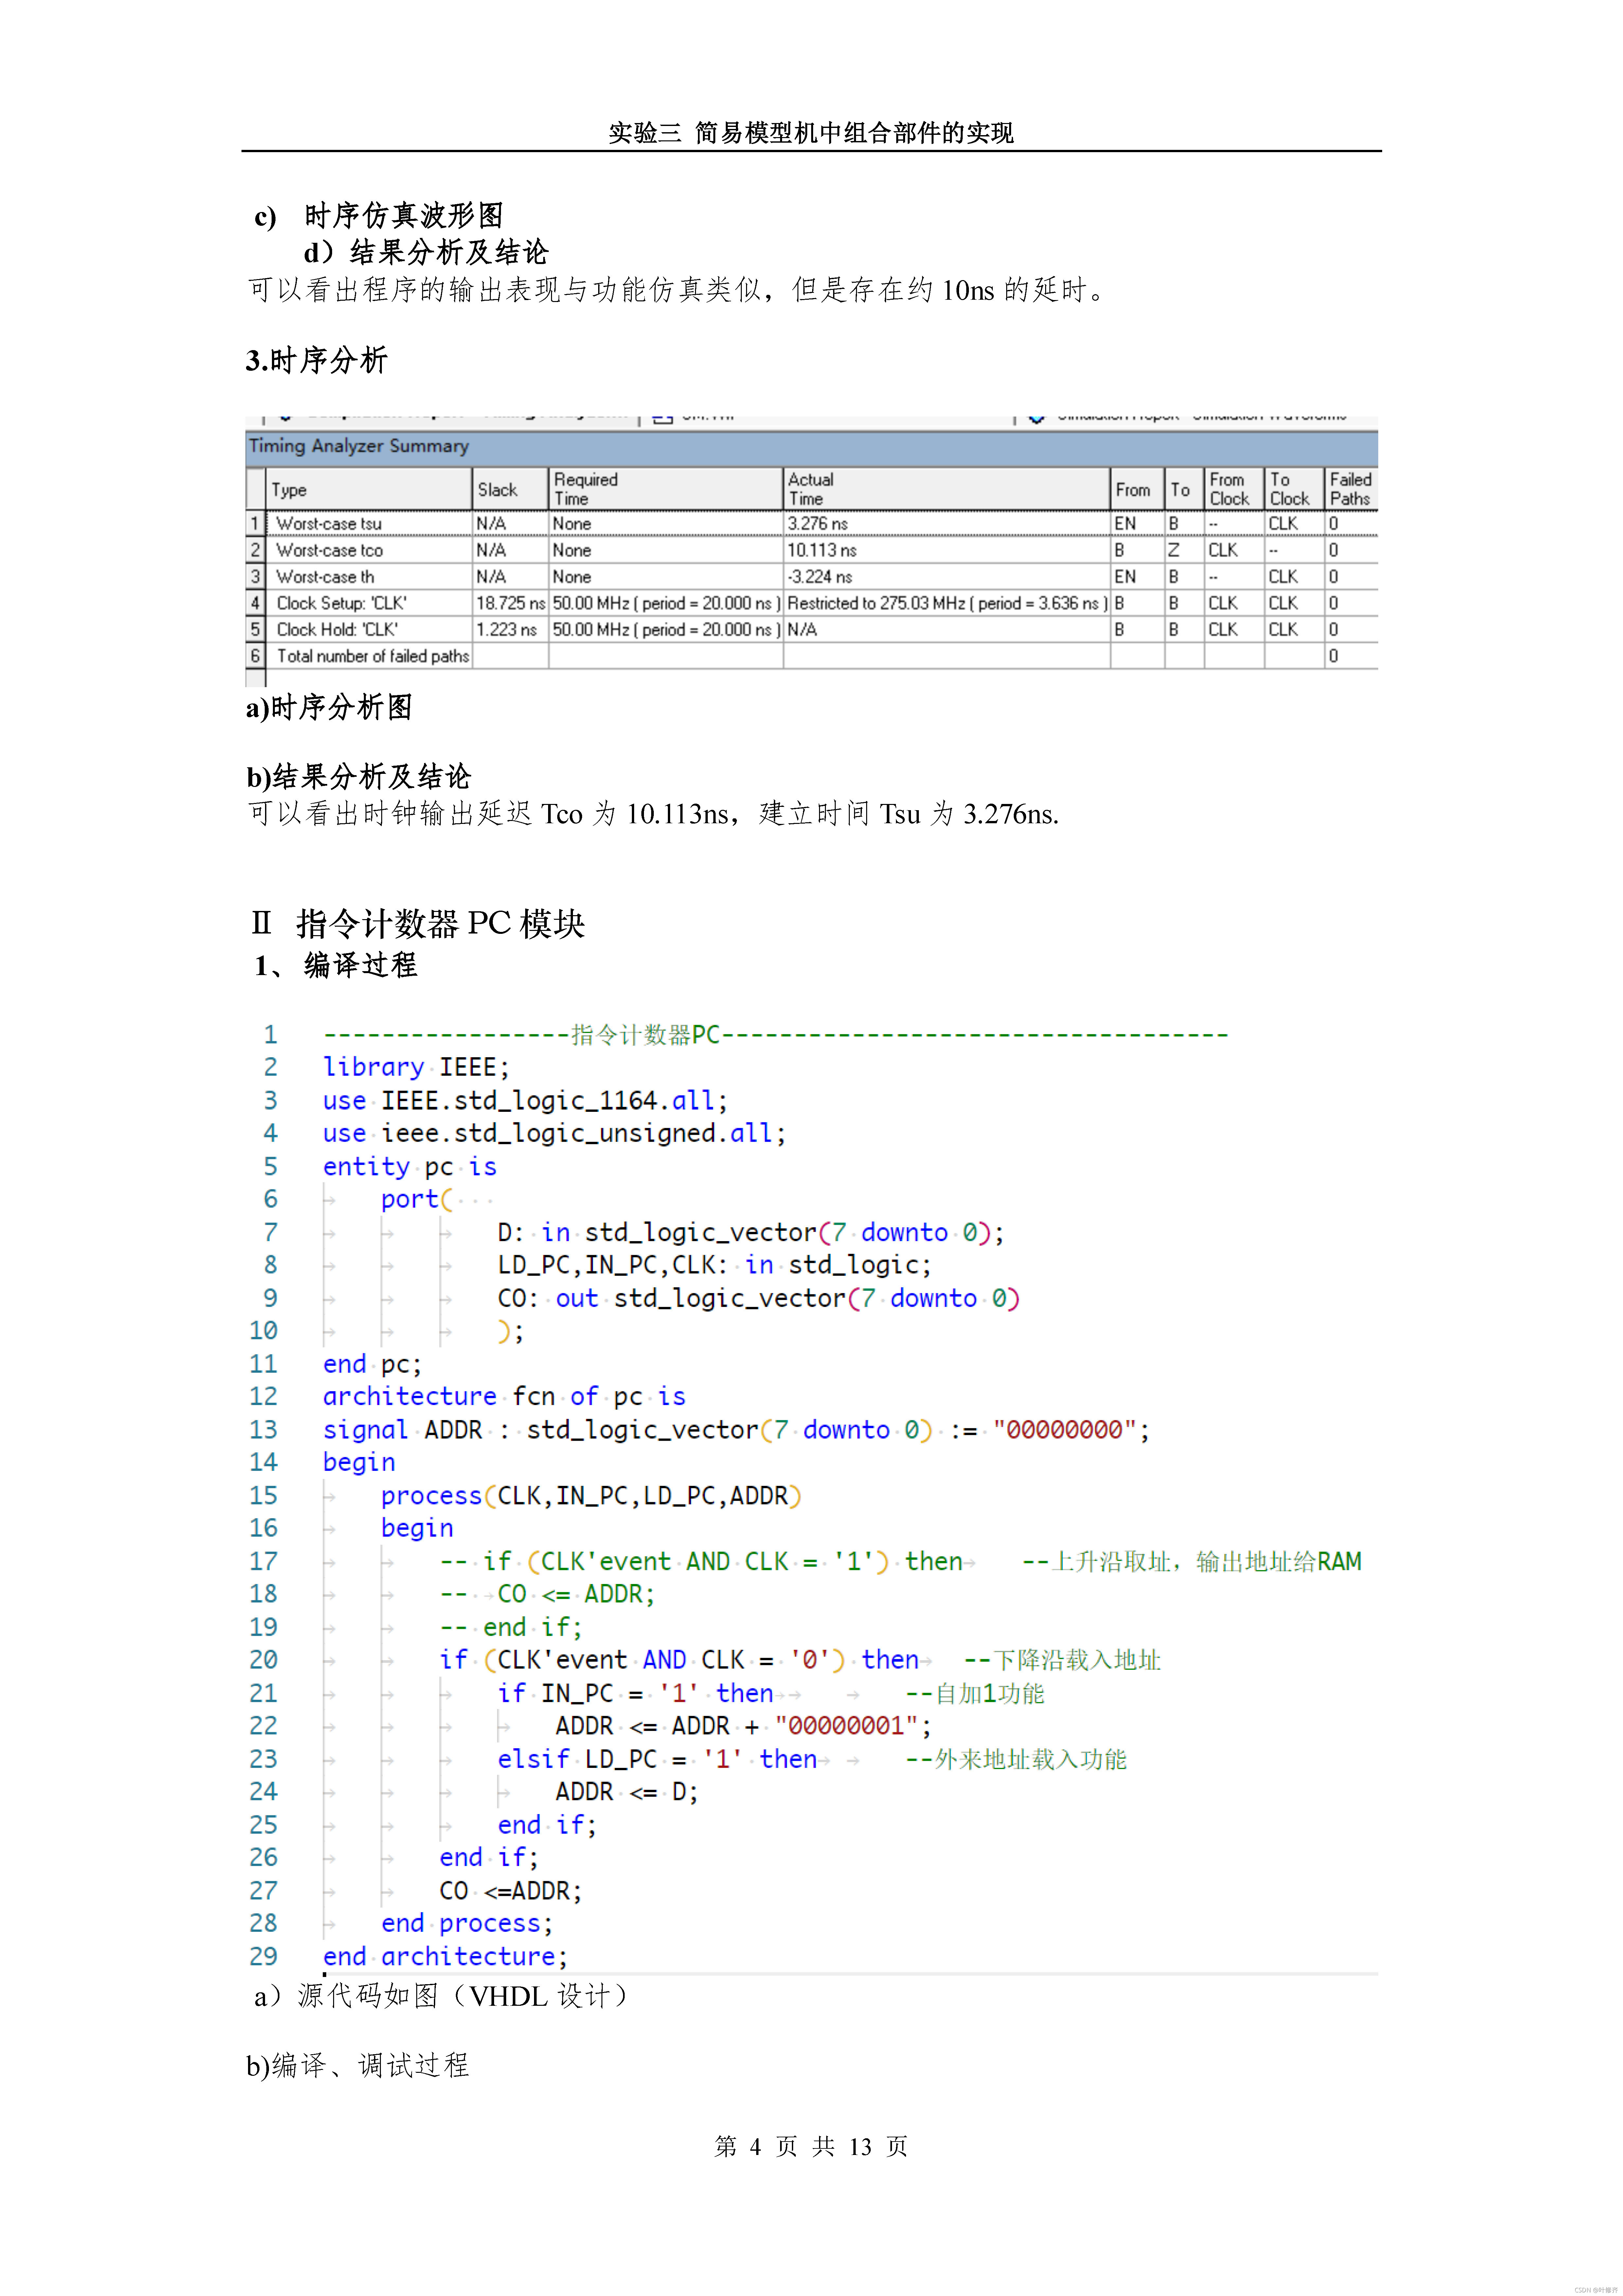Select the heading 'b)编译、调试过程'
Viewport: 1623px width, 2296px height.
click(358, 2065)
